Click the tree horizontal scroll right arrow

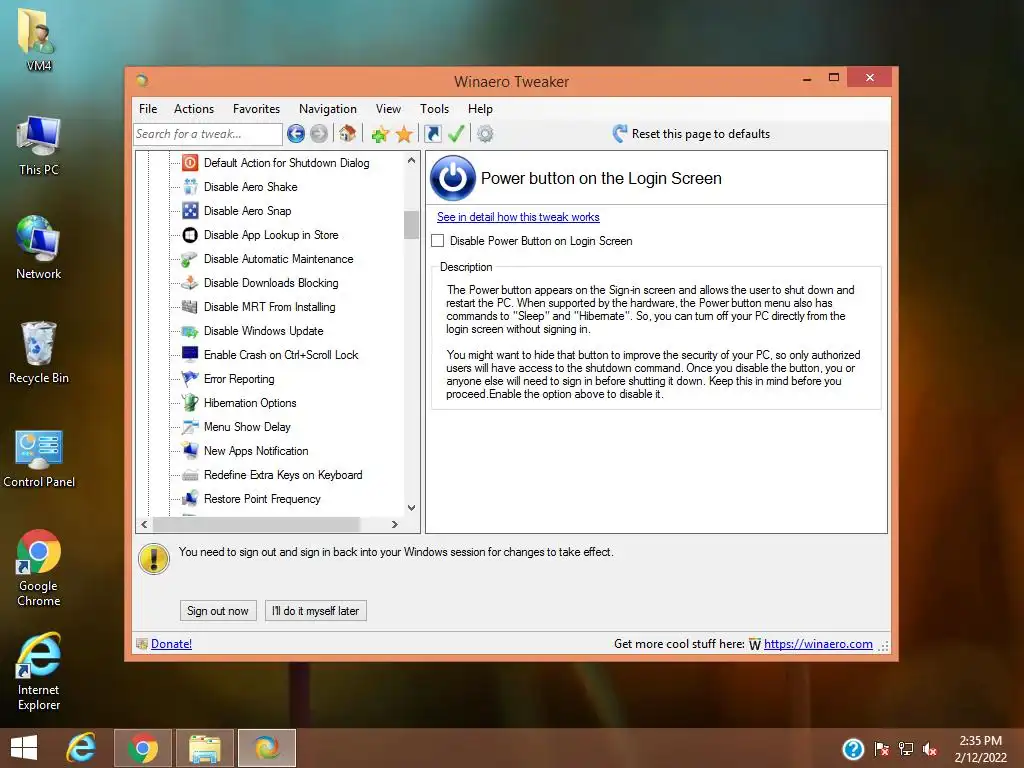[x=394, y=524]
